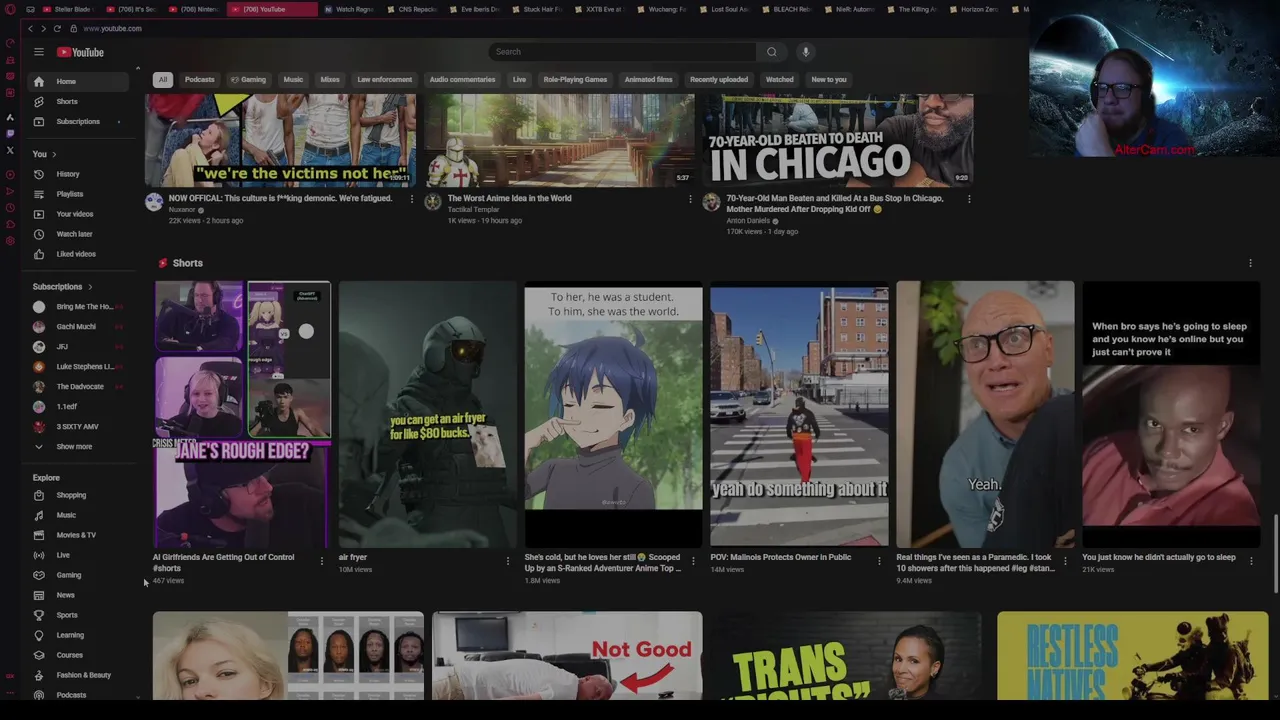Select the Podcasts filter chip
This screenshot has width=1280, height=720.
coord(199,79)
